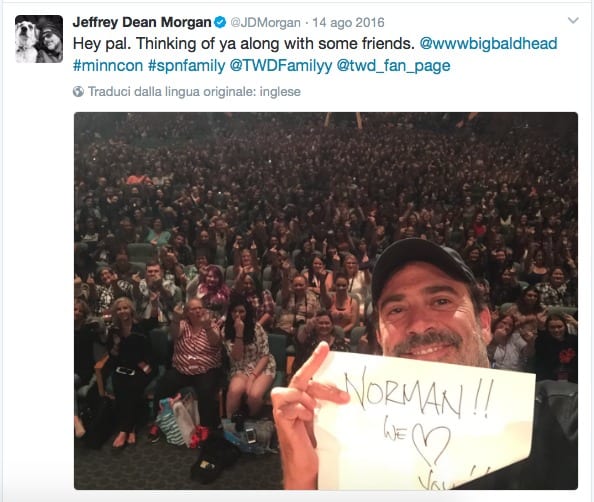594x502 pixels.
Task: Click the globe translate icon
Action: [x=78, y=91]
